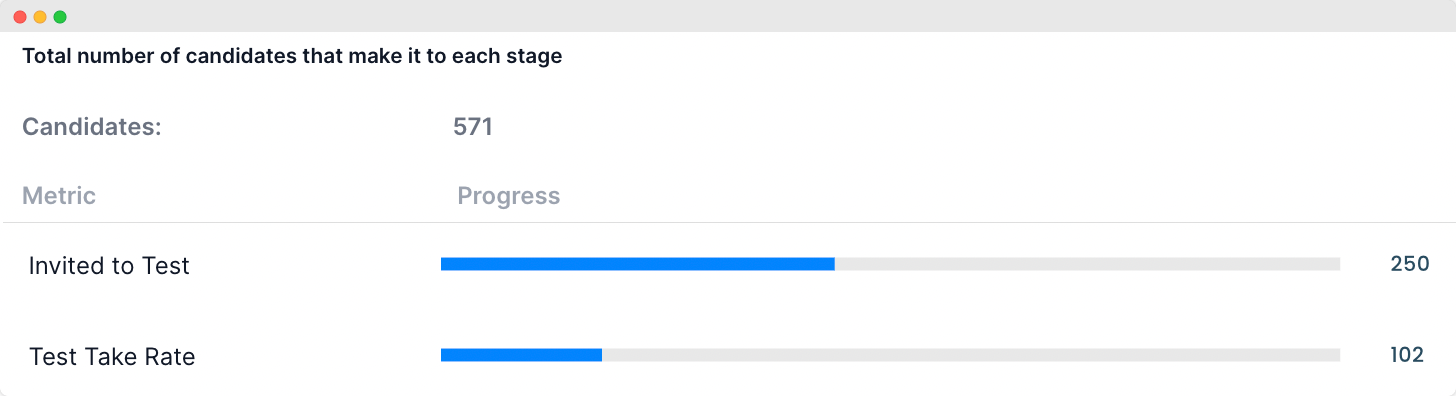Maximize the window with the green button

click(x=60, y=17)
